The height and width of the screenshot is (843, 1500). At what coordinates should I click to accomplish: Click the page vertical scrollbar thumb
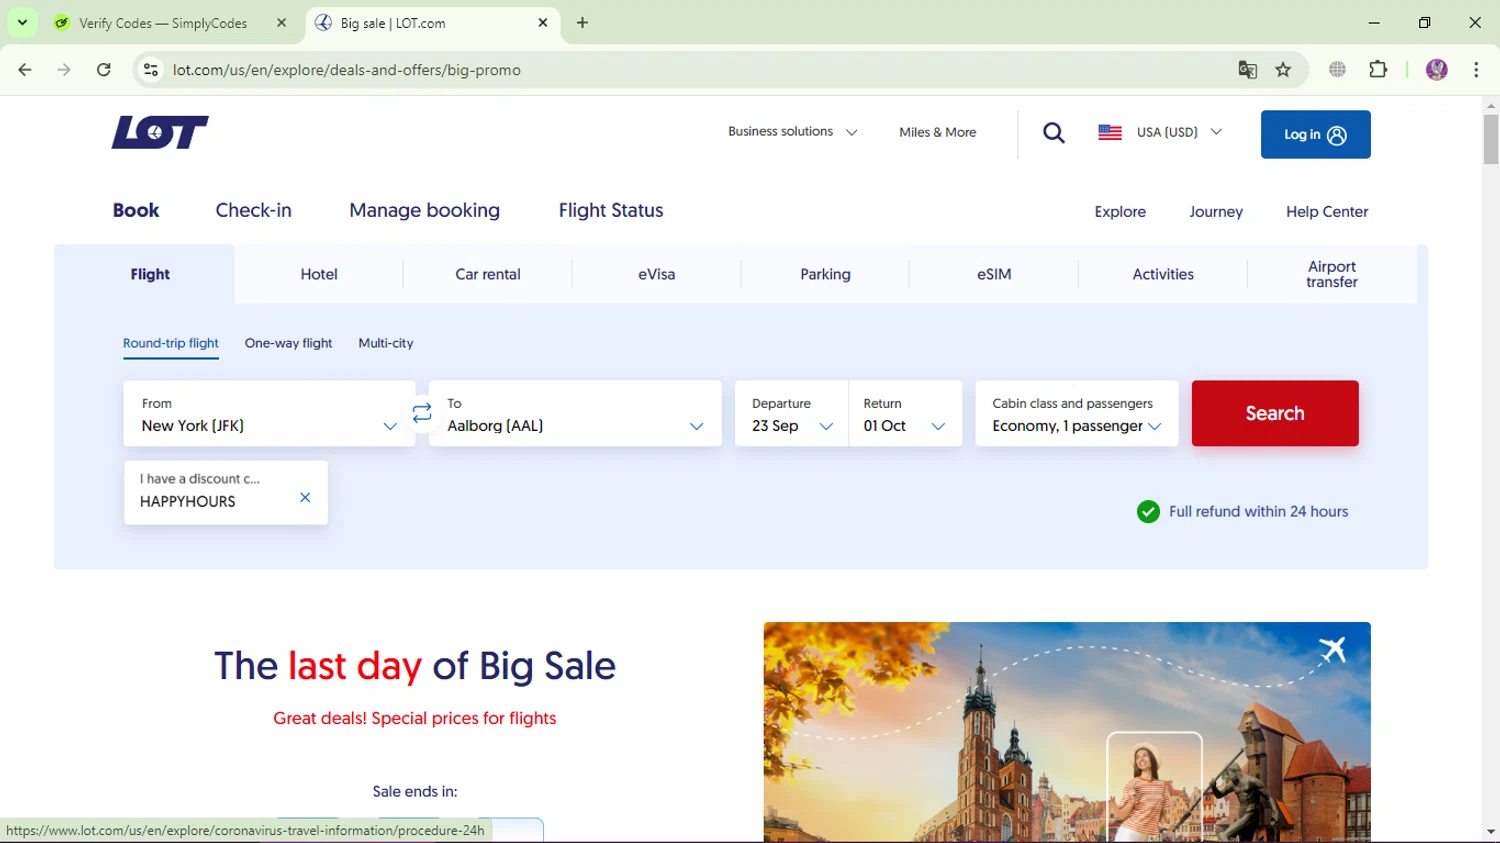[1491, 139]
